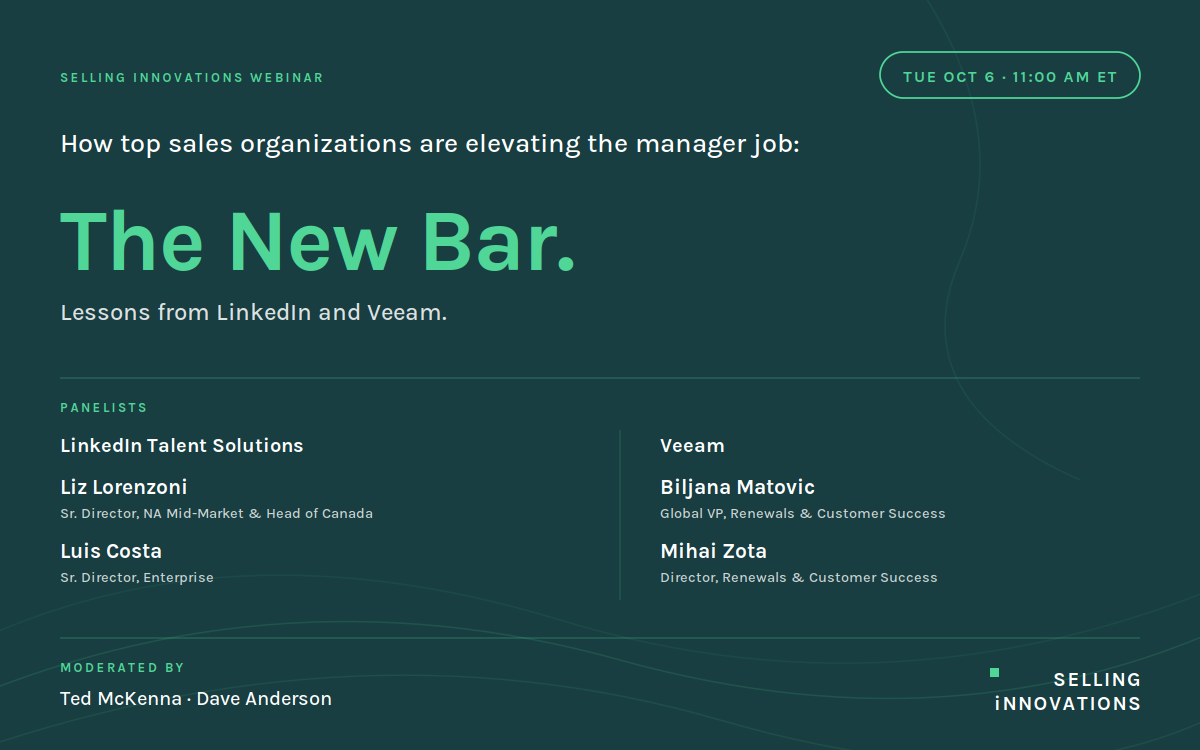The image size is (1200, 750).
Task: Click 'Global VP, Renewals & Customer Success'
Action: pos(803,513)
